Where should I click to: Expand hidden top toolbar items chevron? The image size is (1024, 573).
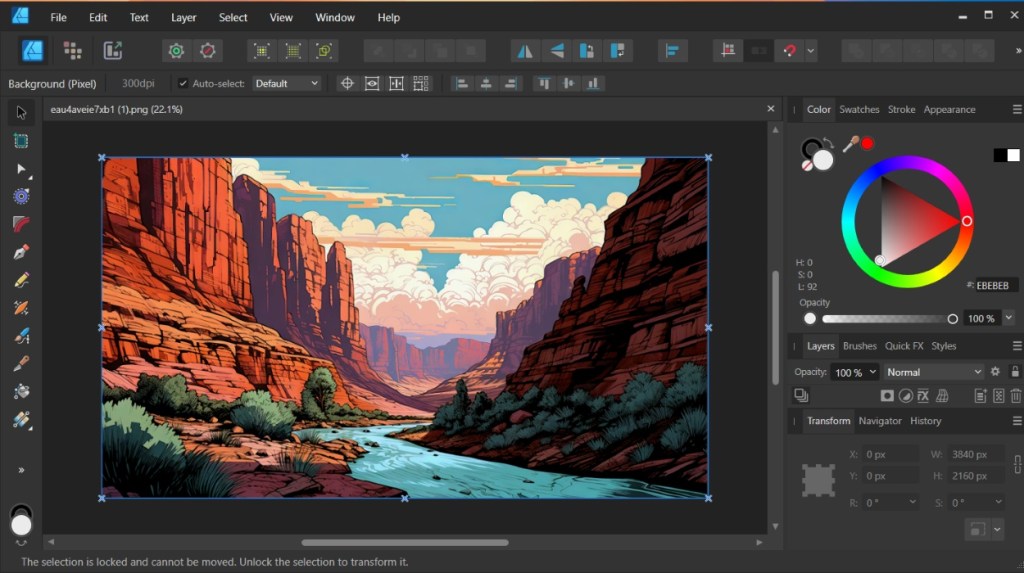click(x=1018, y=50)
